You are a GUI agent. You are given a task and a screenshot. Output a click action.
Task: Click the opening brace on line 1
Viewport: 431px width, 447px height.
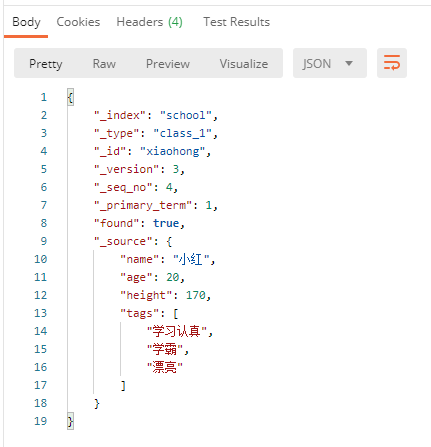(70, 97)
